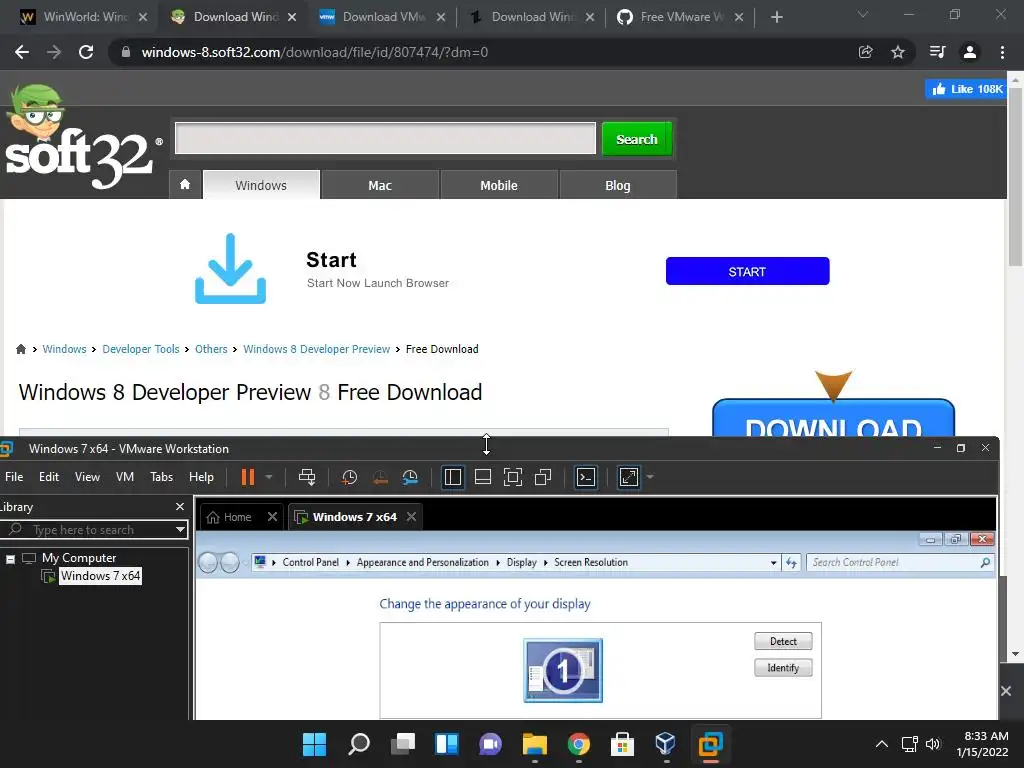The image size is (1024, 768).
Task: Open the Chrome media control icon
Action: tap(937, 52)
